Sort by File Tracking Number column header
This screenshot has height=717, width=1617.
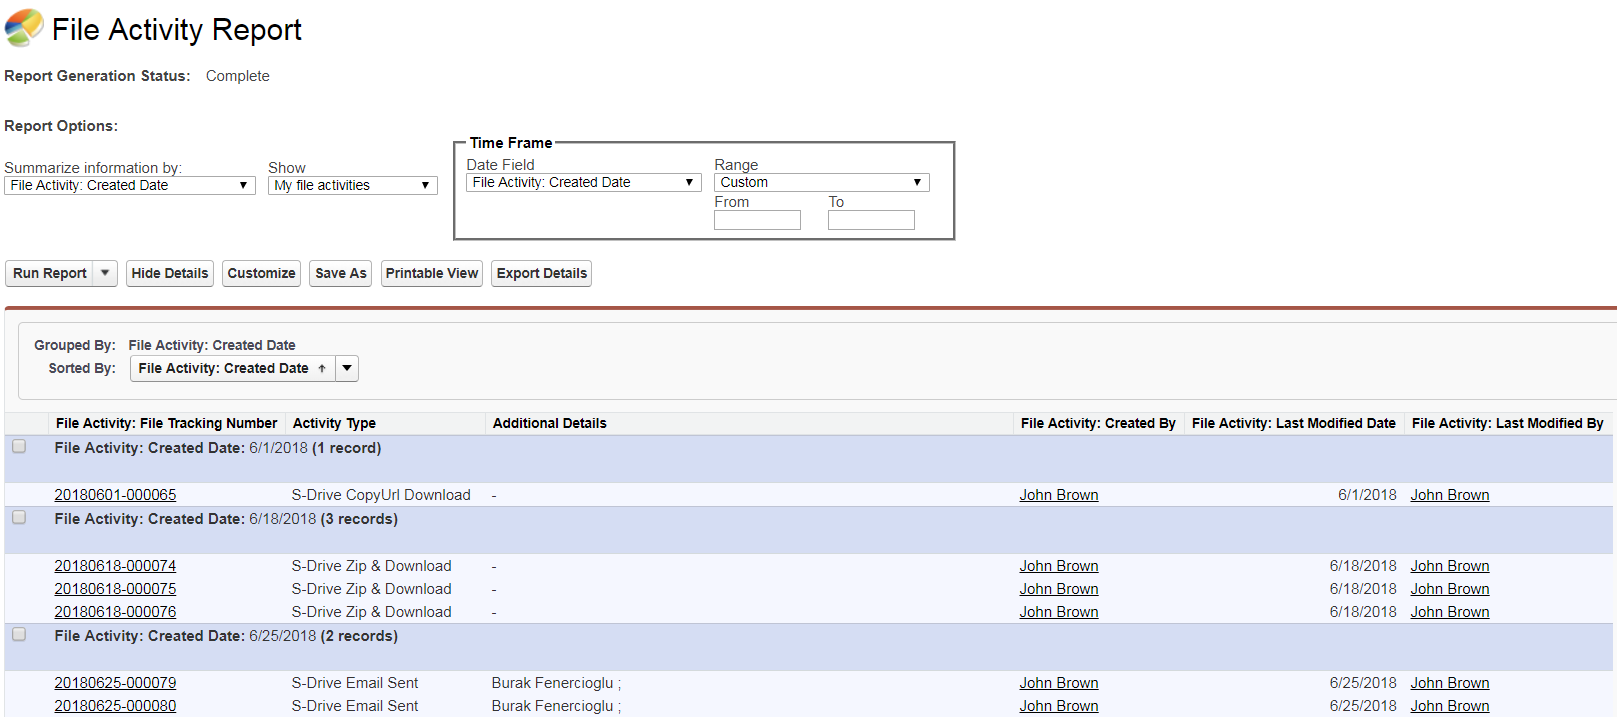[166, 423]
